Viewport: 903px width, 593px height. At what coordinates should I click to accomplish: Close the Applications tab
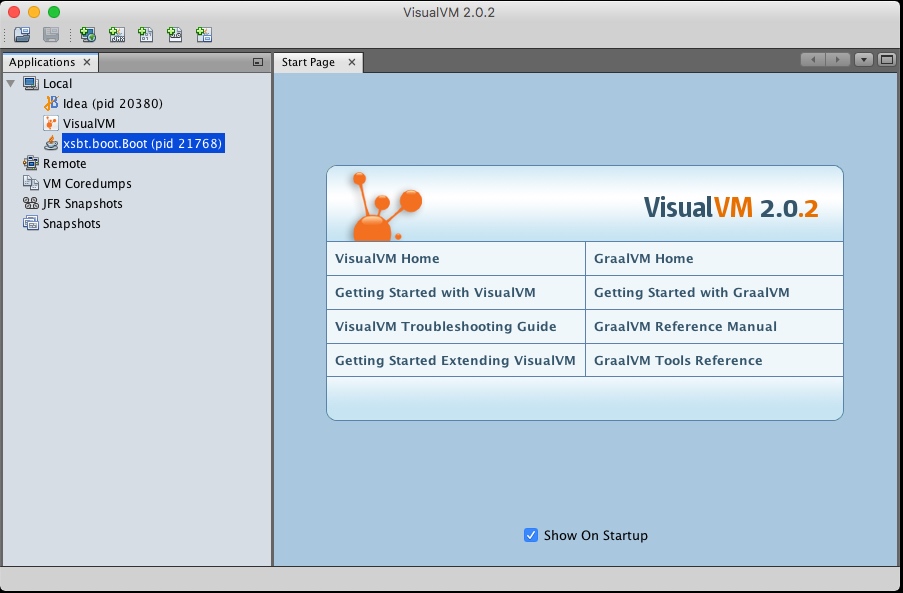point(87,62)
